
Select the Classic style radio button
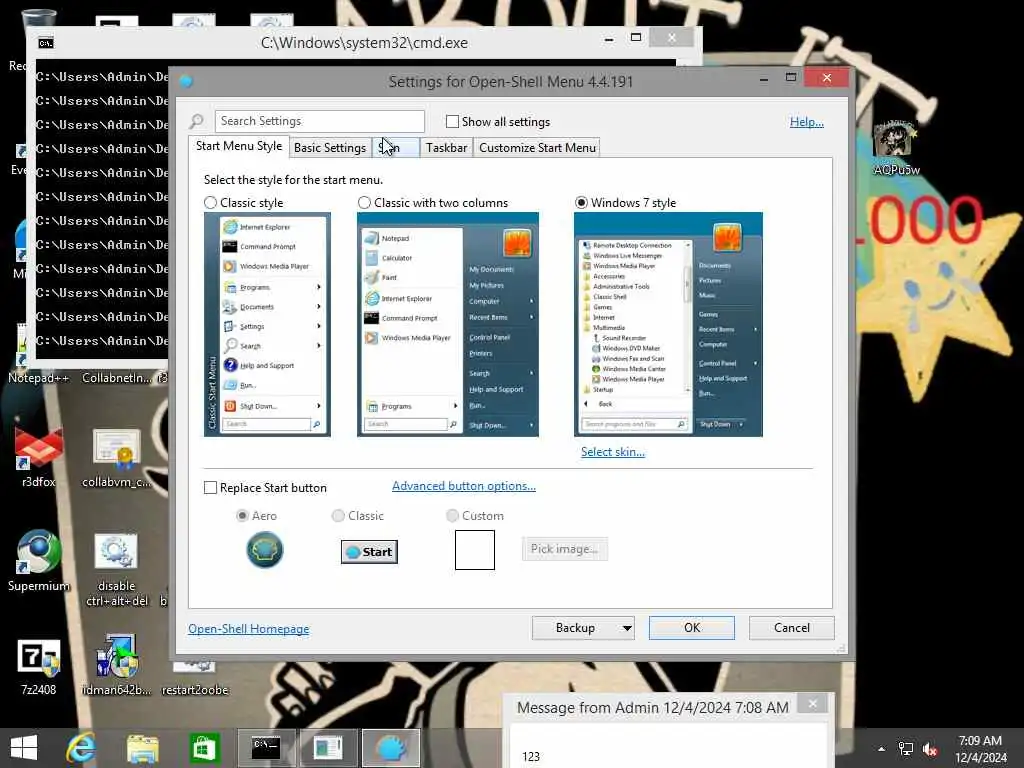click(210, 202)
